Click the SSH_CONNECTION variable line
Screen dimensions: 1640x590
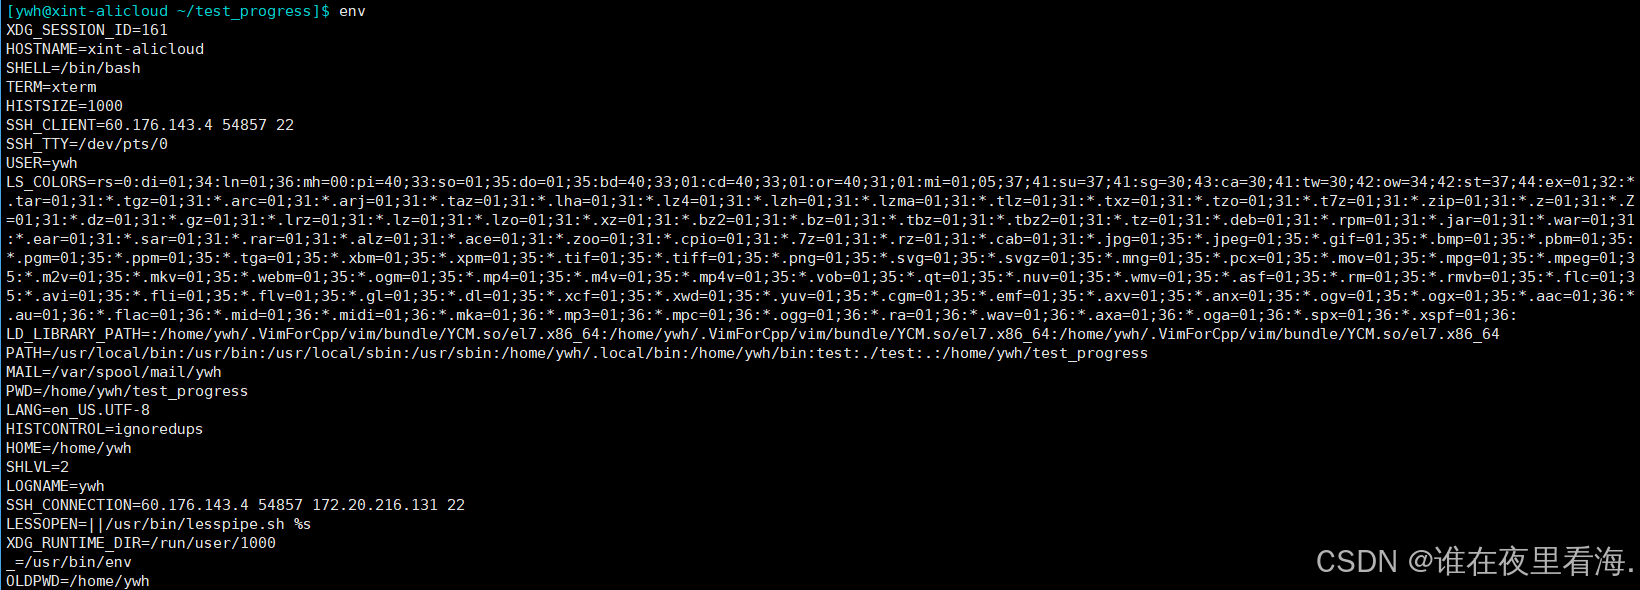pos(235,505)
